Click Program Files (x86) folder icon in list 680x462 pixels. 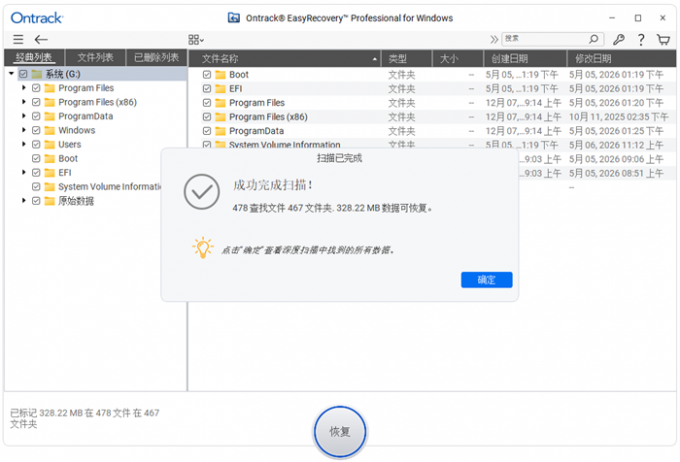tap(220, 117)
